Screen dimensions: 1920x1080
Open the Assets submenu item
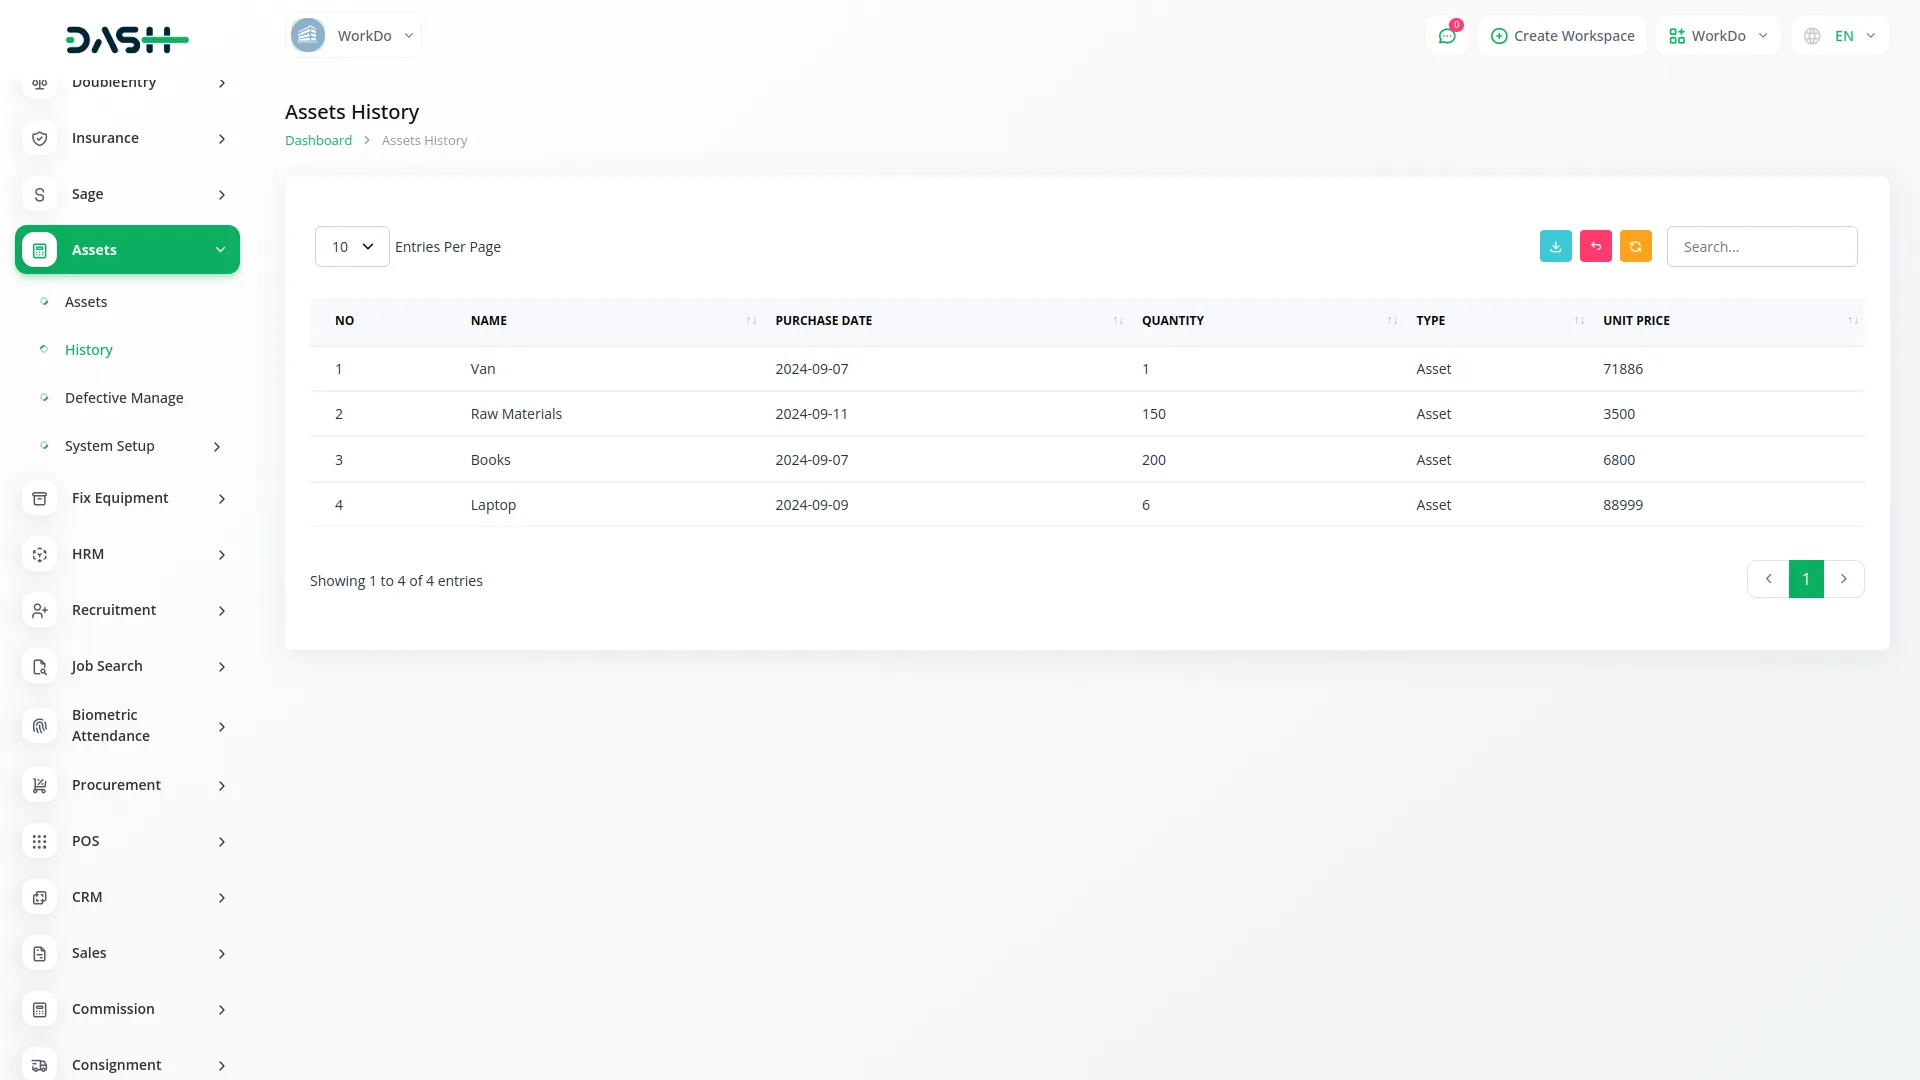coord(86,301)
